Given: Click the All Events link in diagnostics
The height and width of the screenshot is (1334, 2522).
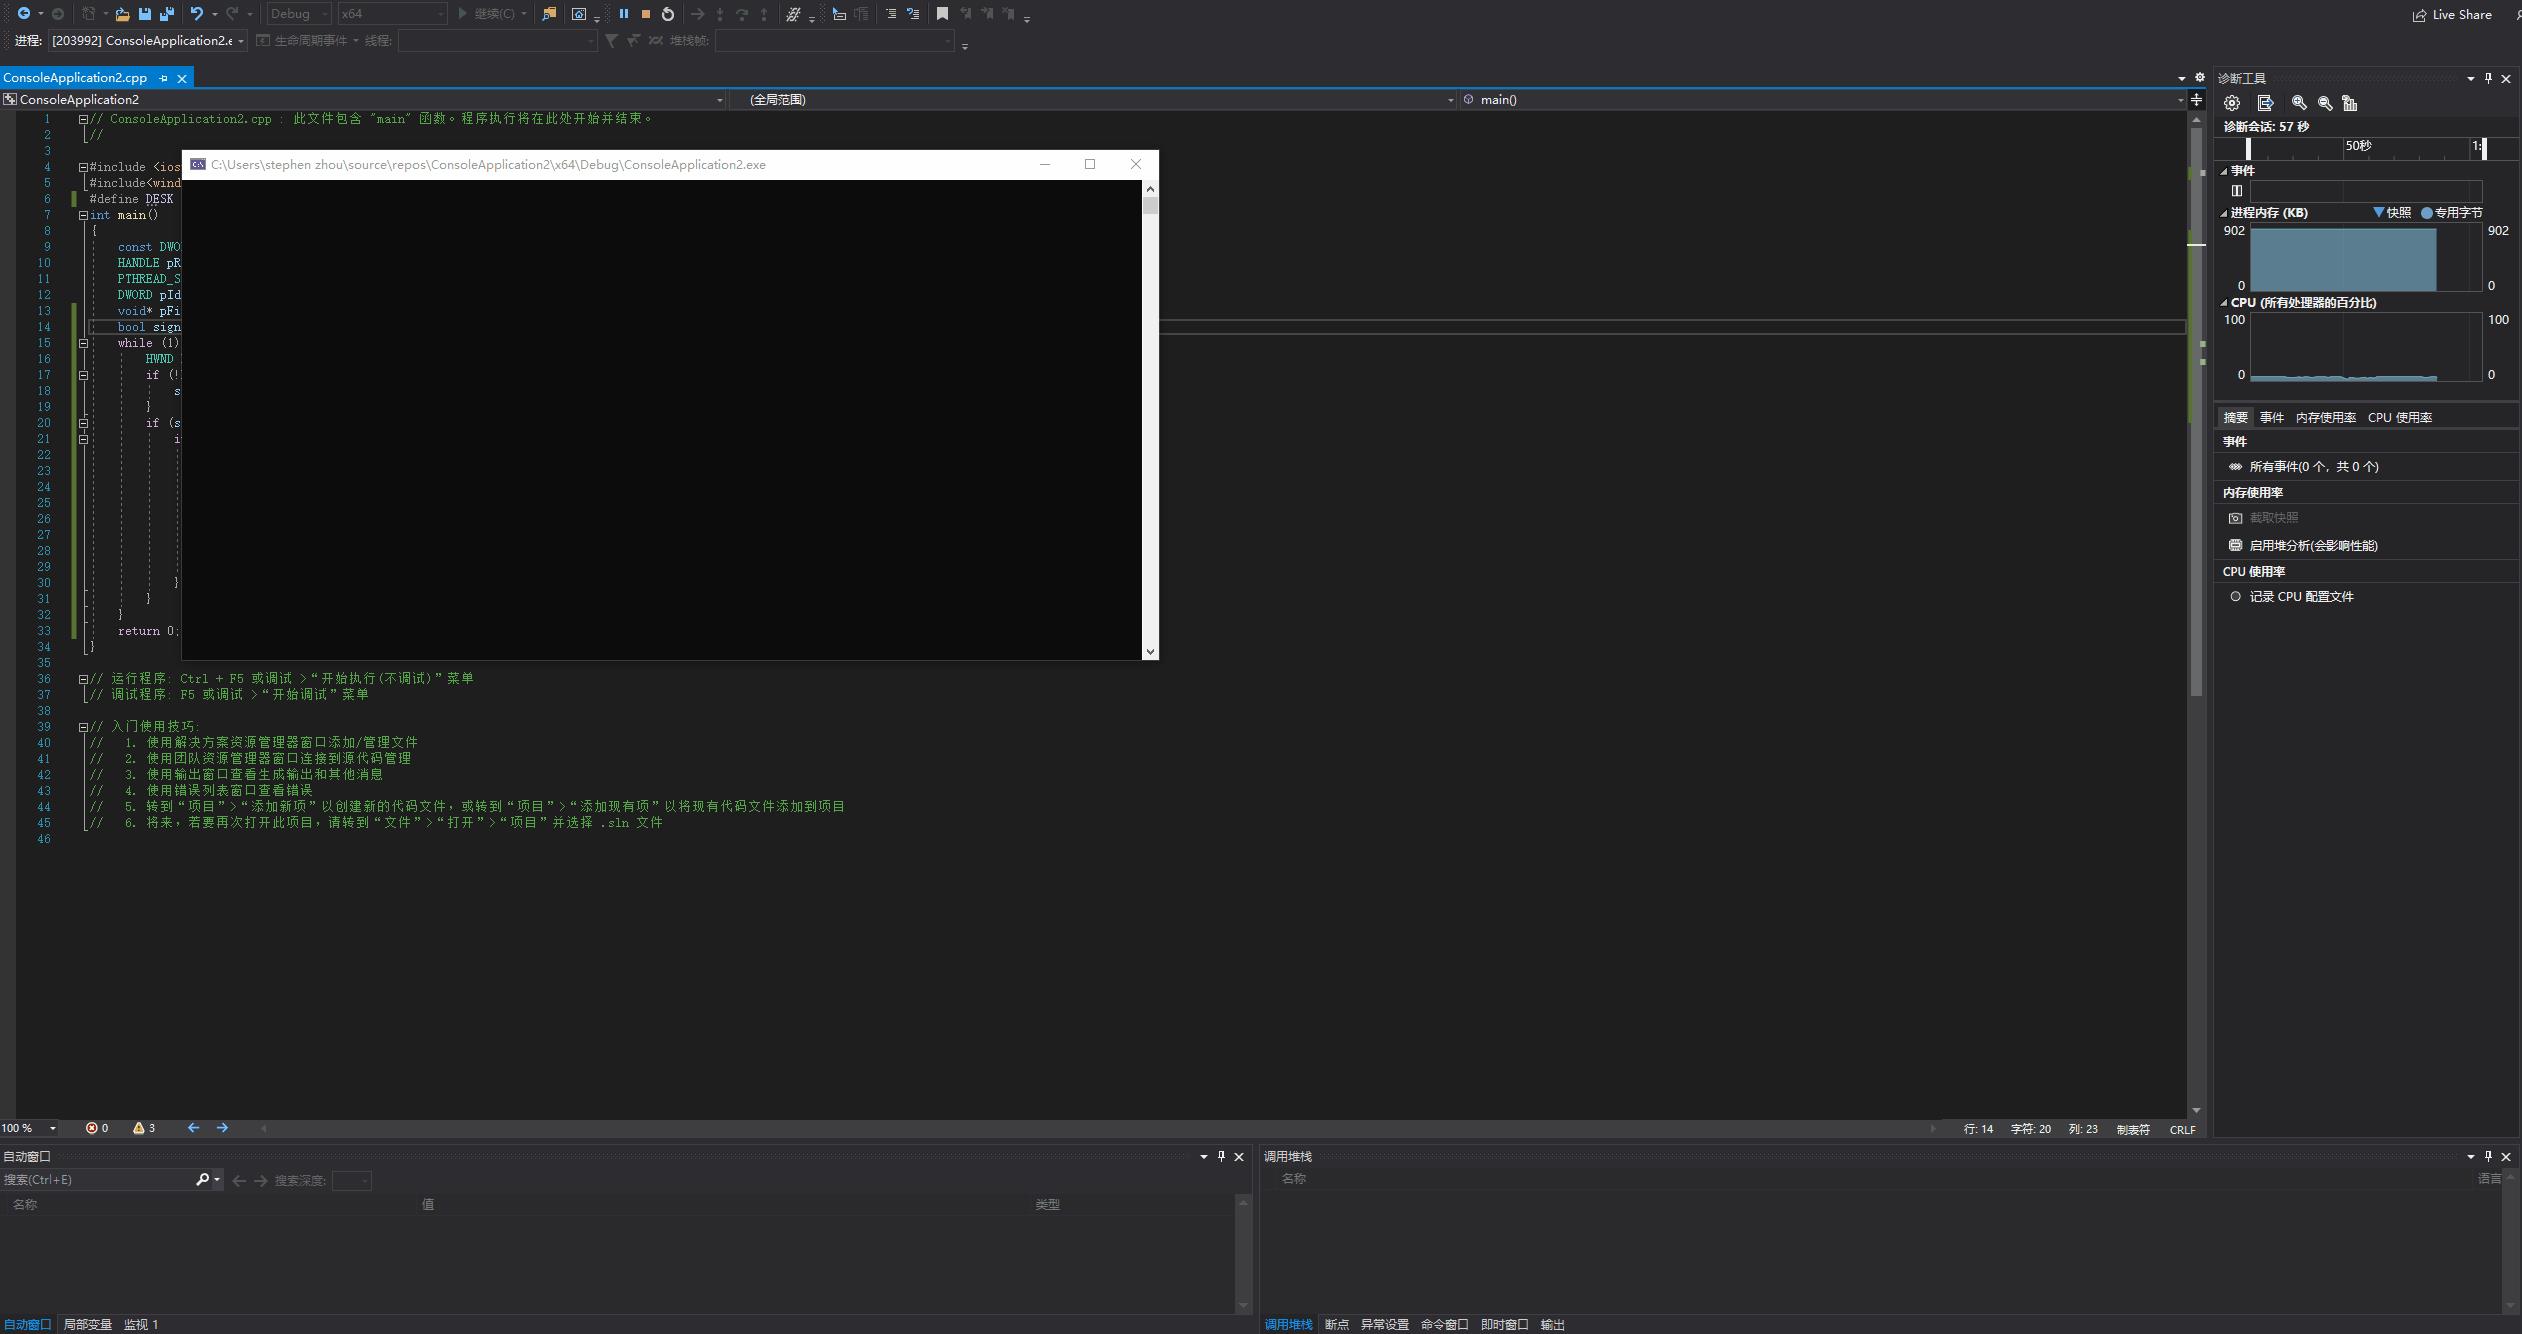Looking at the screenshot, I should pos(2314,467).
